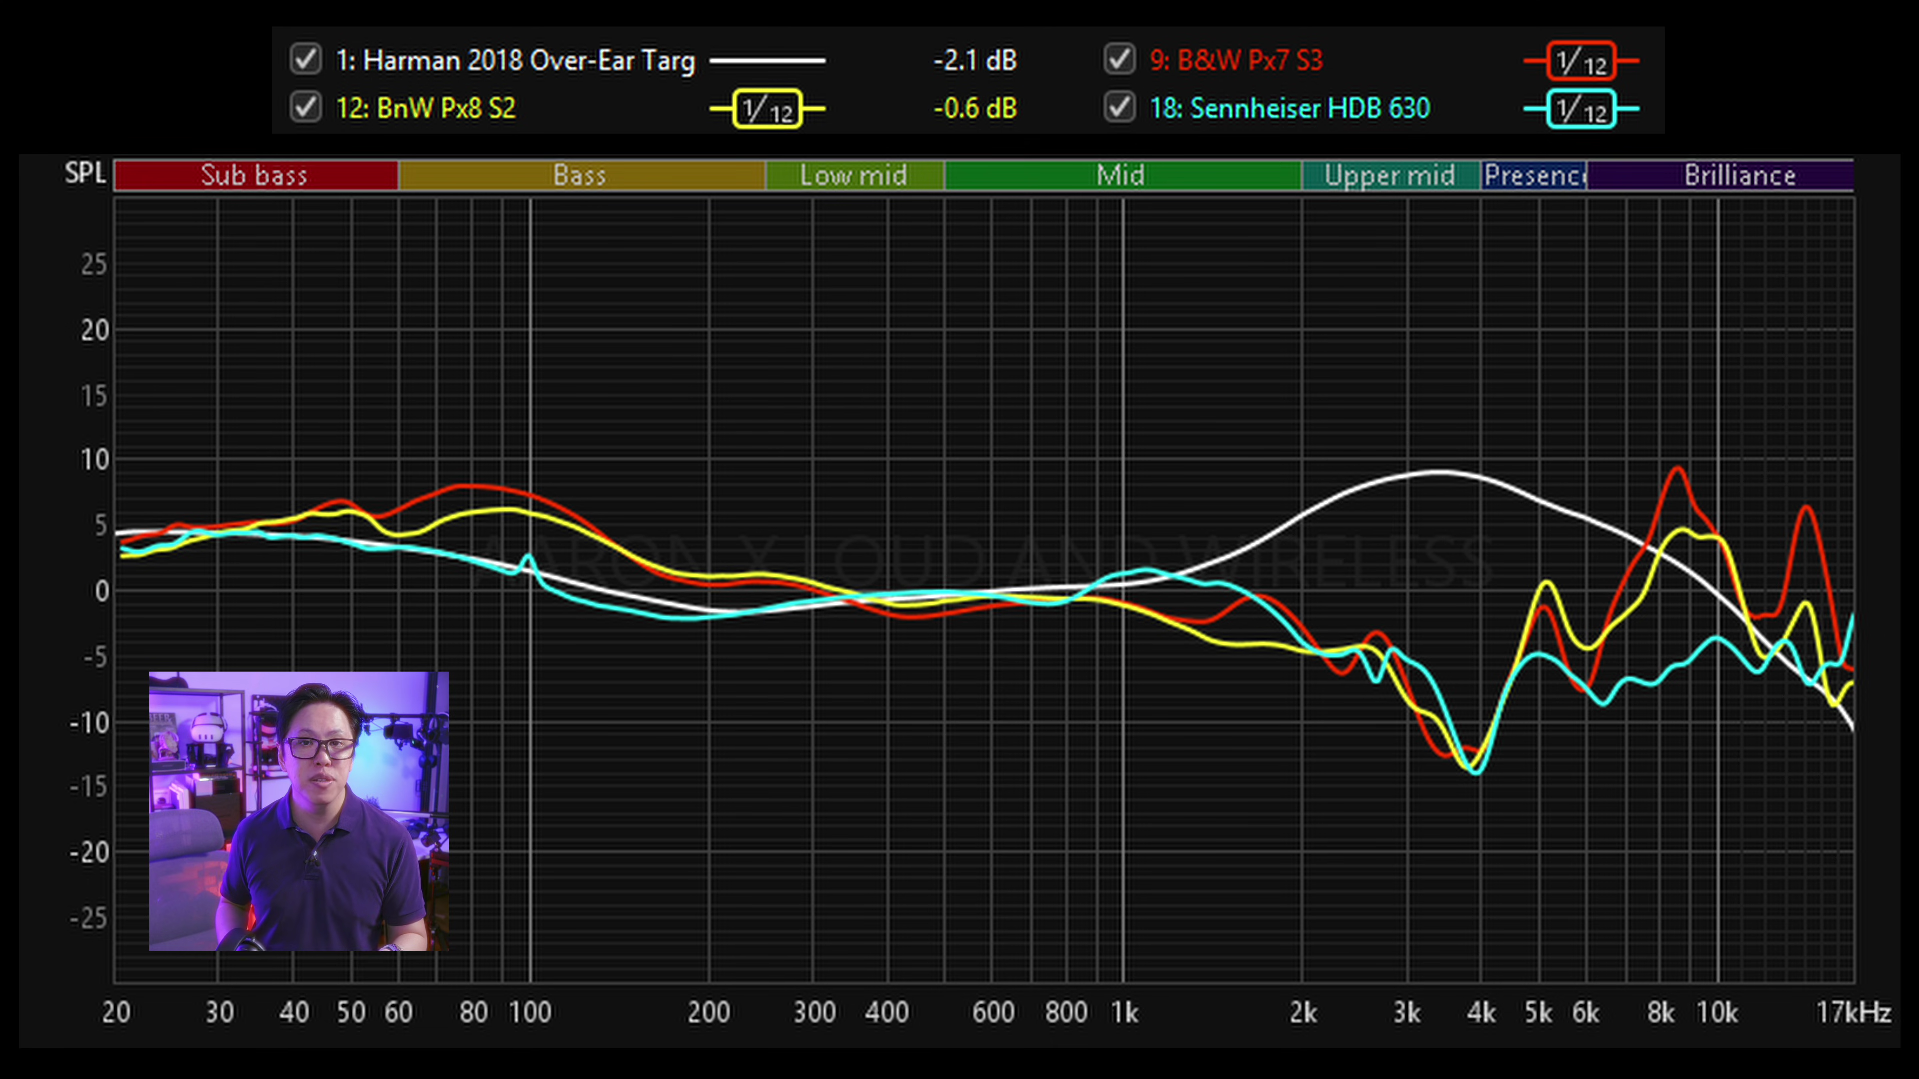Toggle the Sennheiser HDB 630 checkbox
Screen dimensions: 1919x1079
coord(1120,107)
